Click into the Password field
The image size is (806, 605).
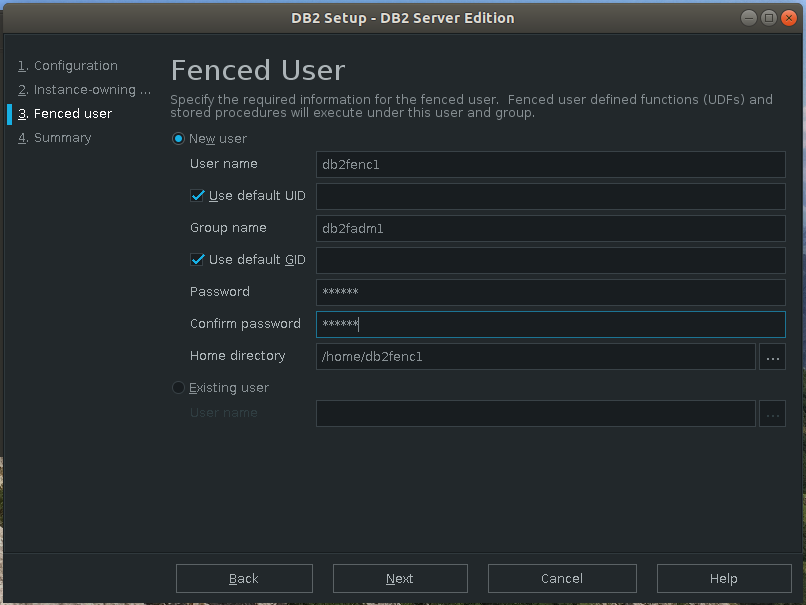pyautogui.click(x=550, y=293)
